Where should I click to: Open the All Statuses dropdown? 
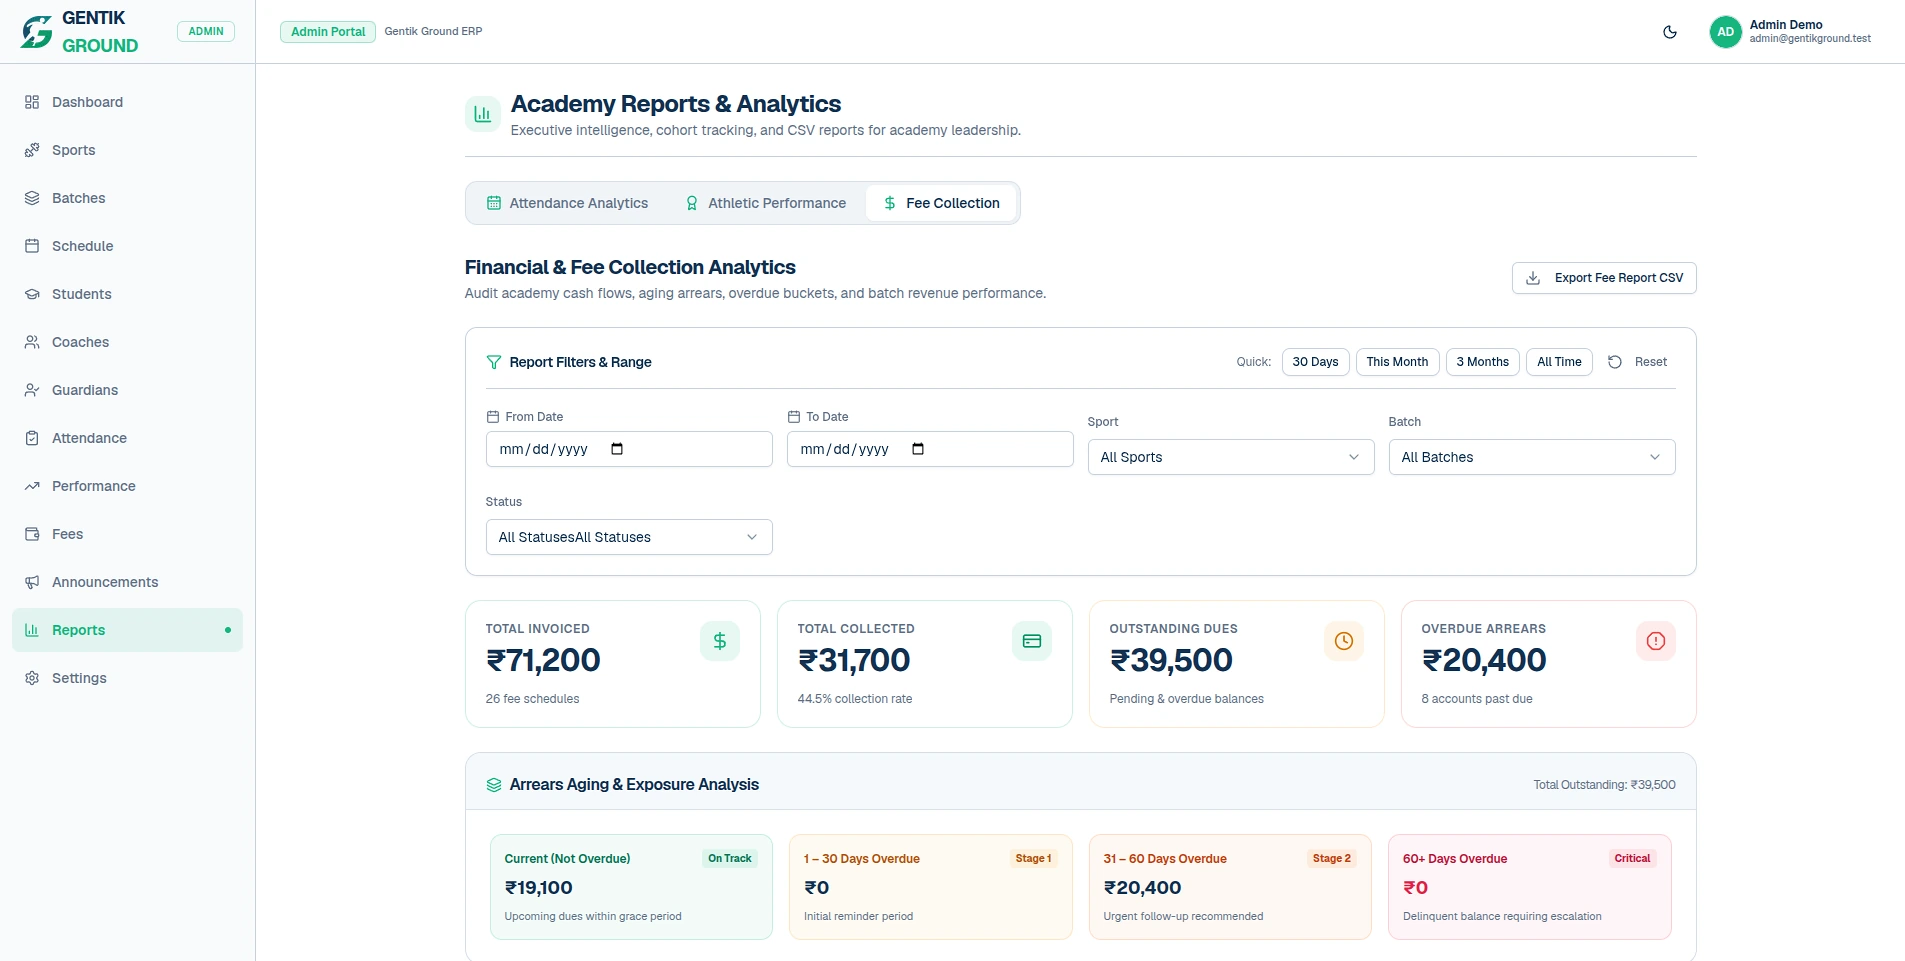pyautogui.click(x=629, y=537)
